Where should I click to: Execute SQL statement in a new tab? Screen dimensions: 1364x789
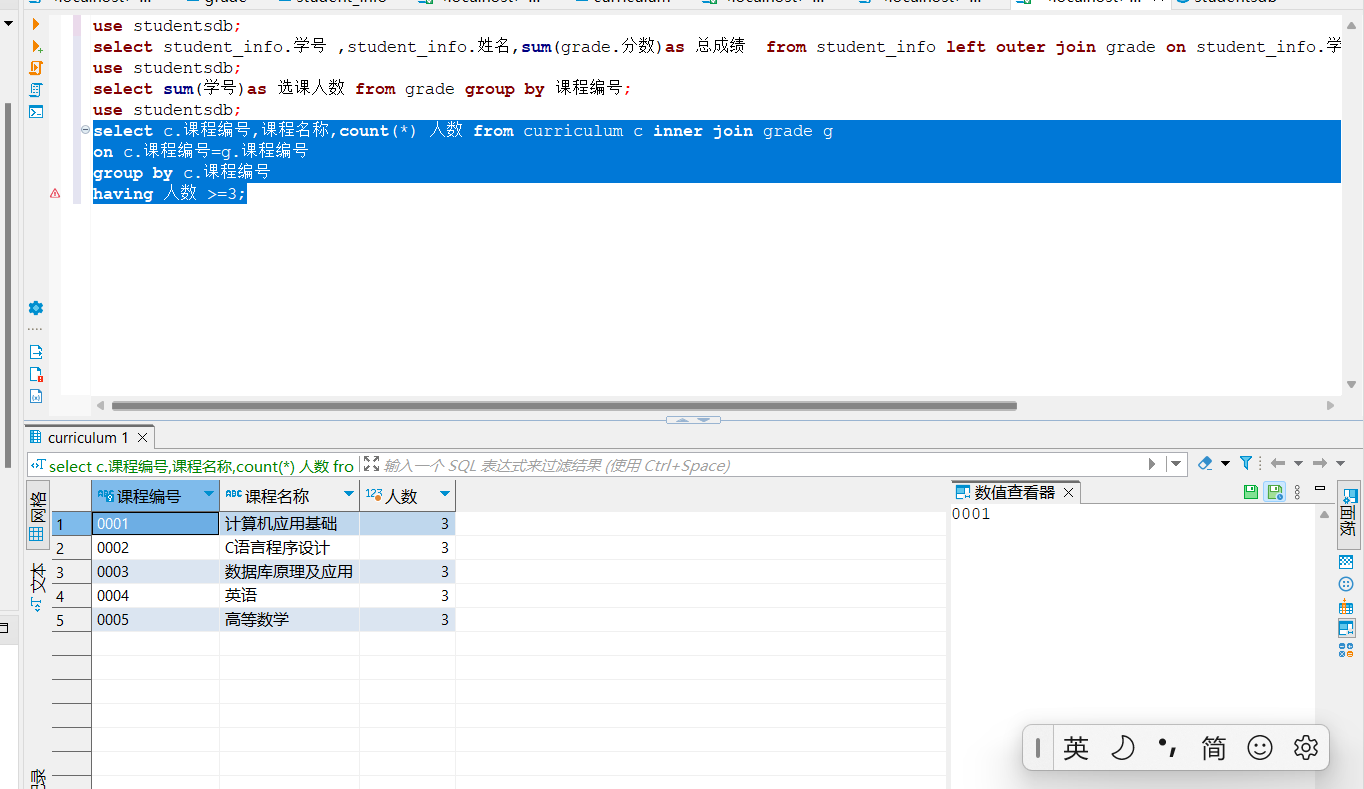click(36, 46)
